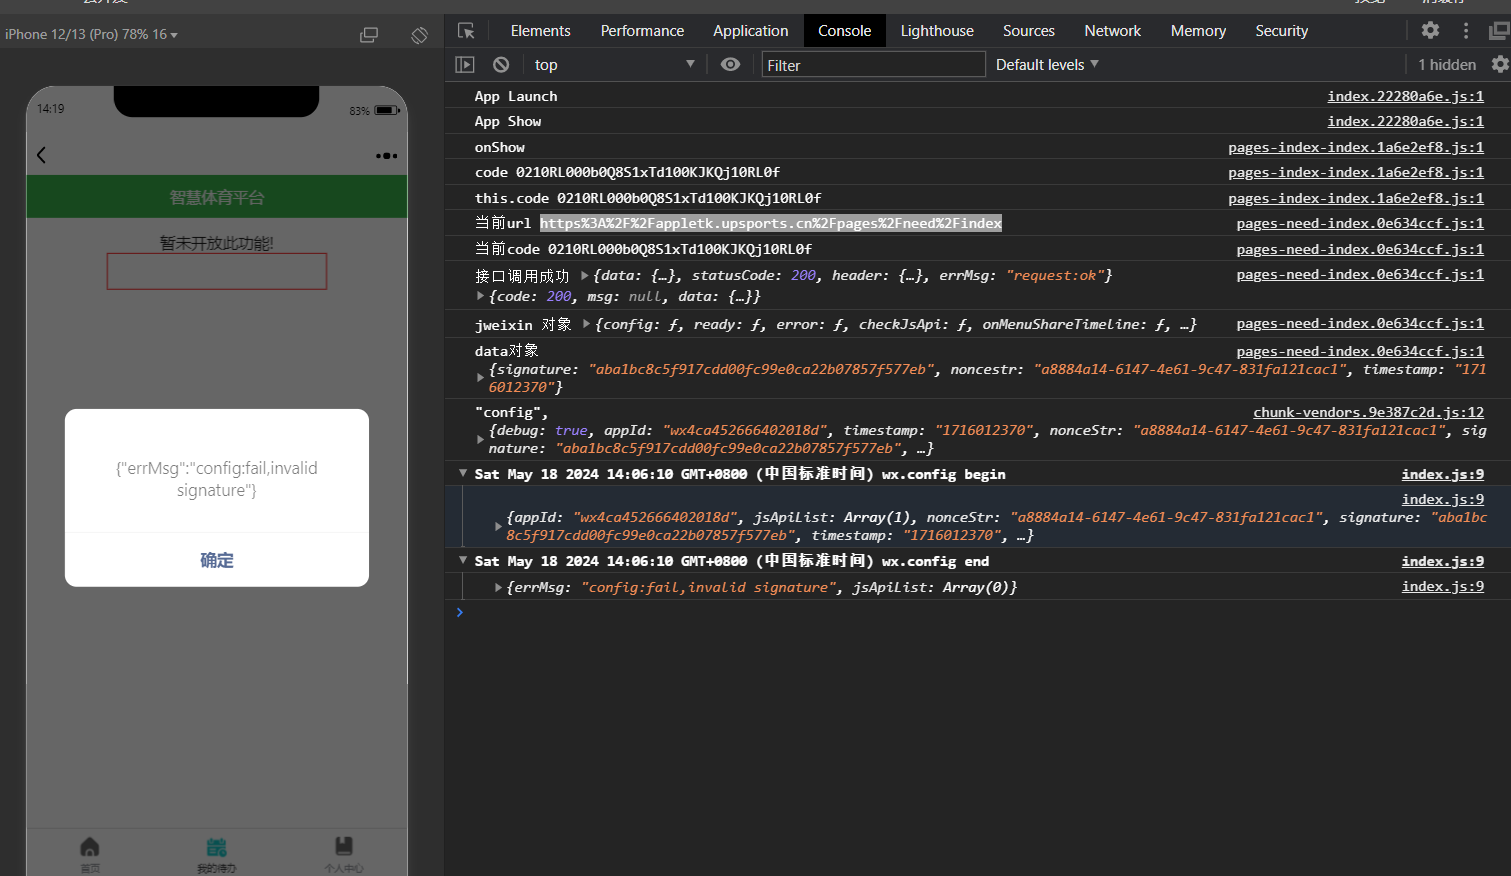Expand the jweixin 对象 object
This screenshot has width=1511, height=876.
coord(586,324)
